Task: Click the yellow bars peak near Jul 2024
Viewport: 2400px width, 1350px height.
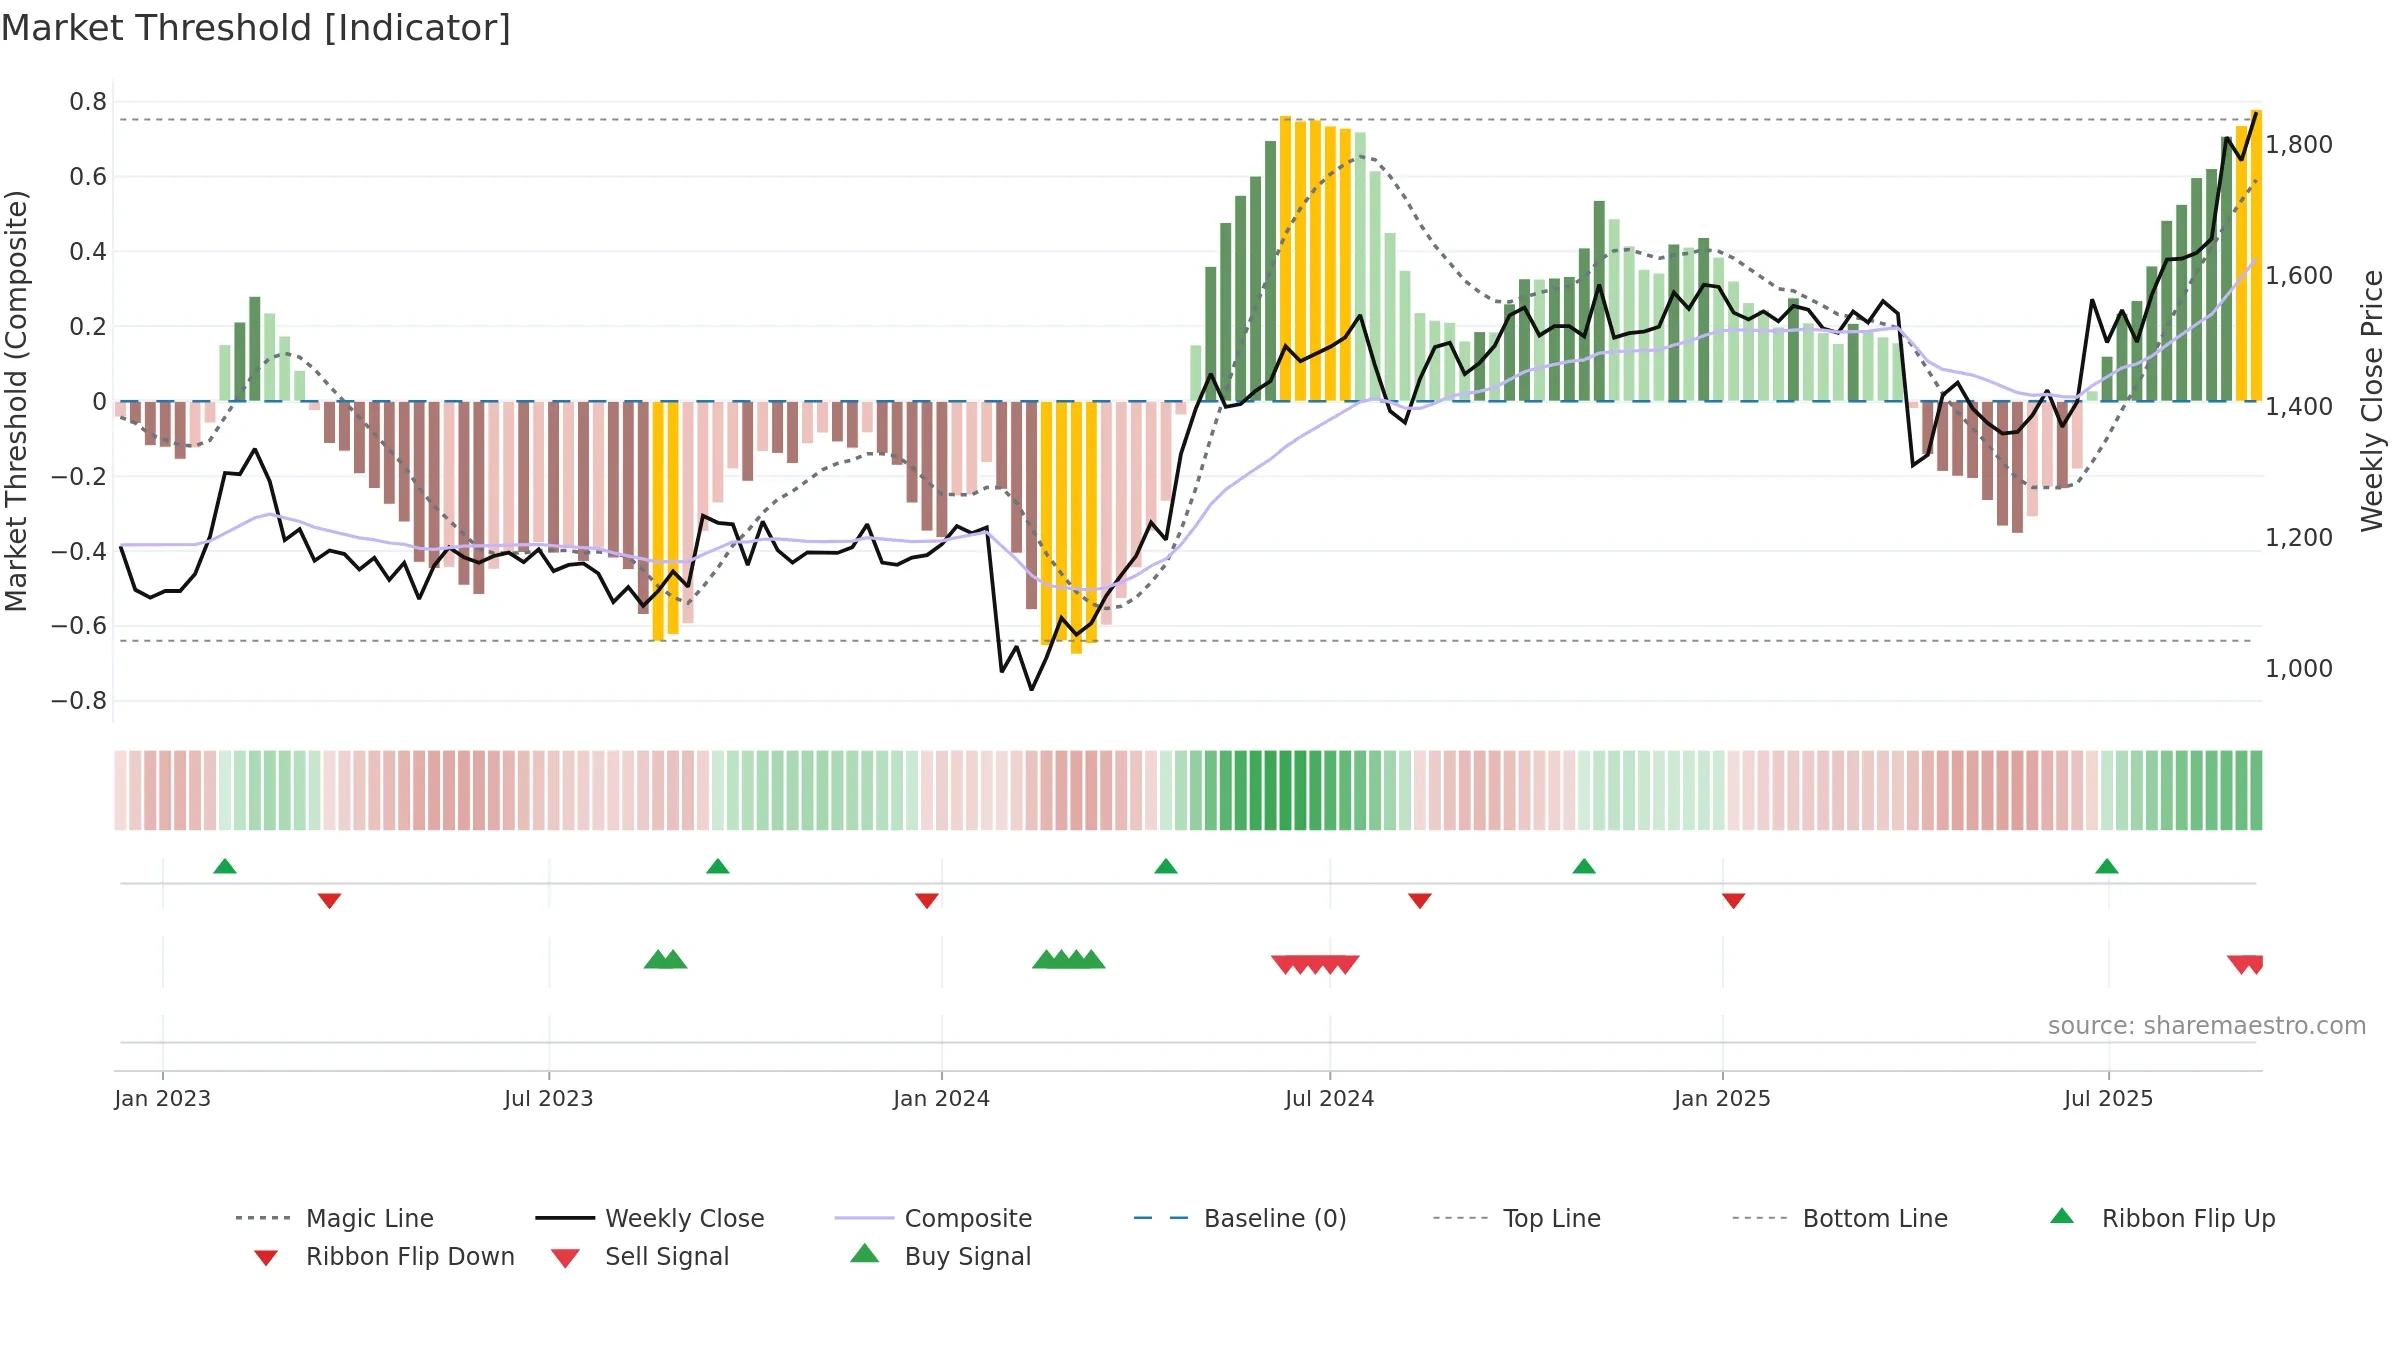Action: click(1316, 258)
